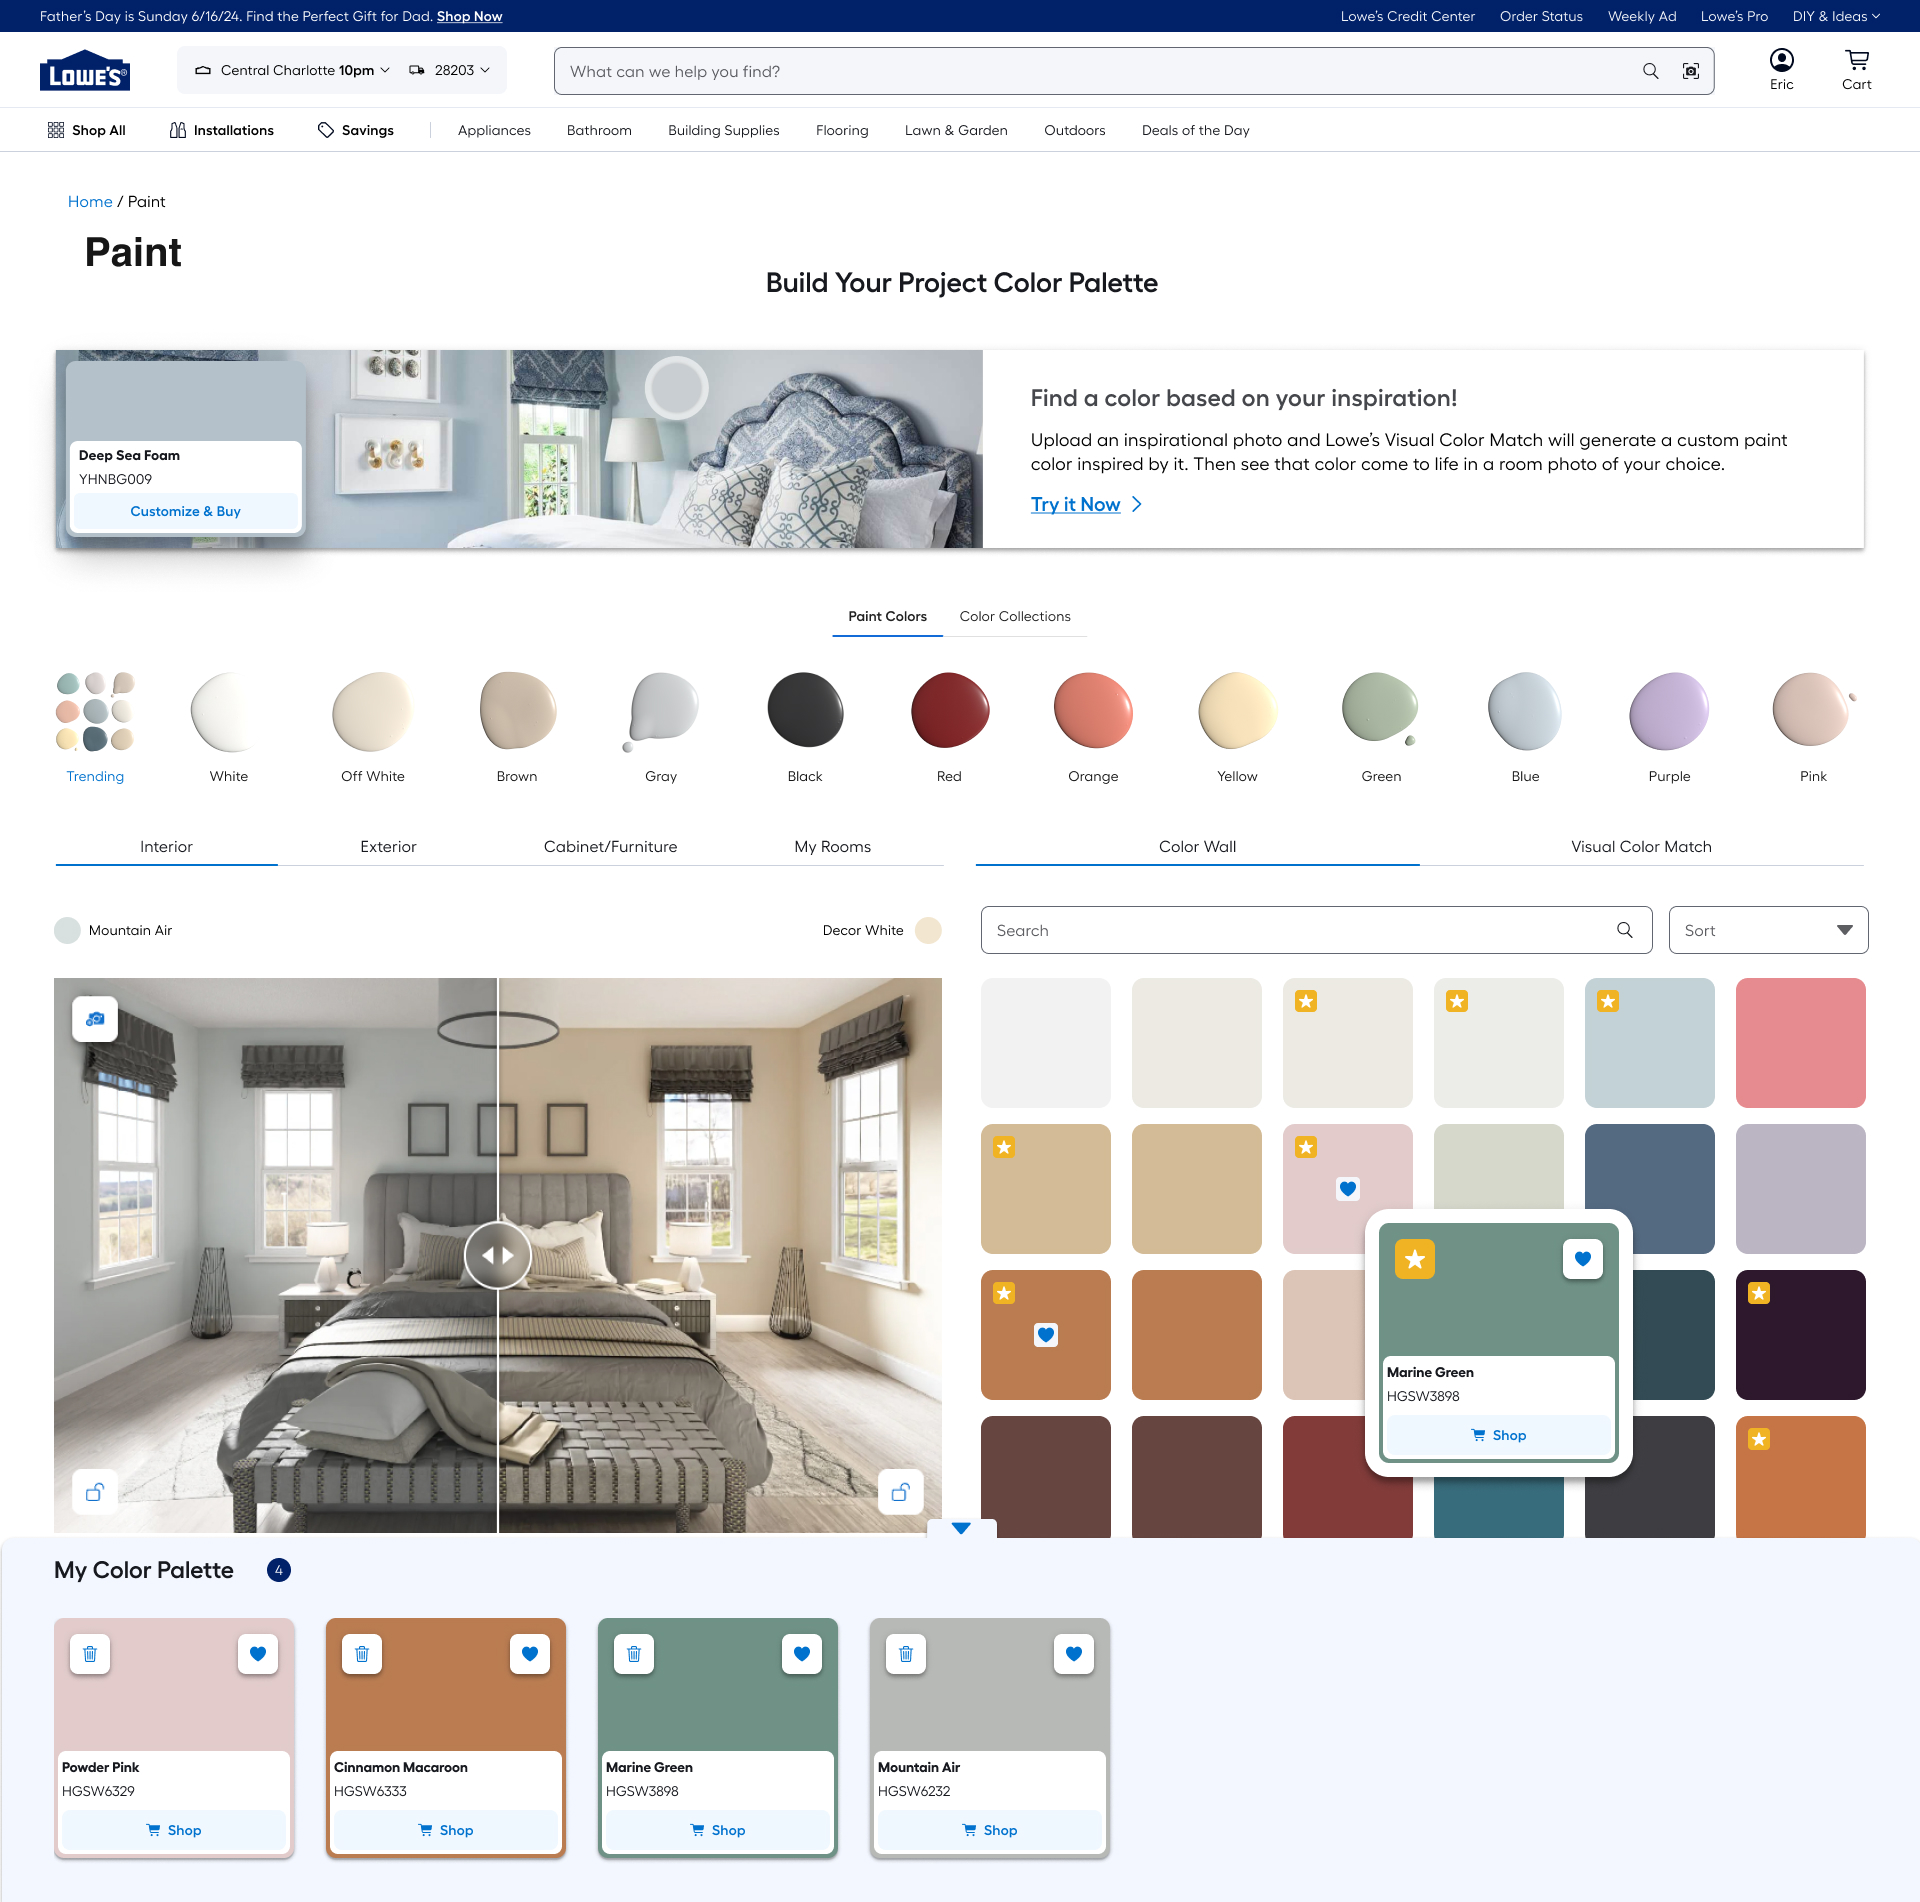The width and height of the screenshot is (1920, 1902).
Task: Switch to the Color Collections tab
Action: [x=1015, y=616]
